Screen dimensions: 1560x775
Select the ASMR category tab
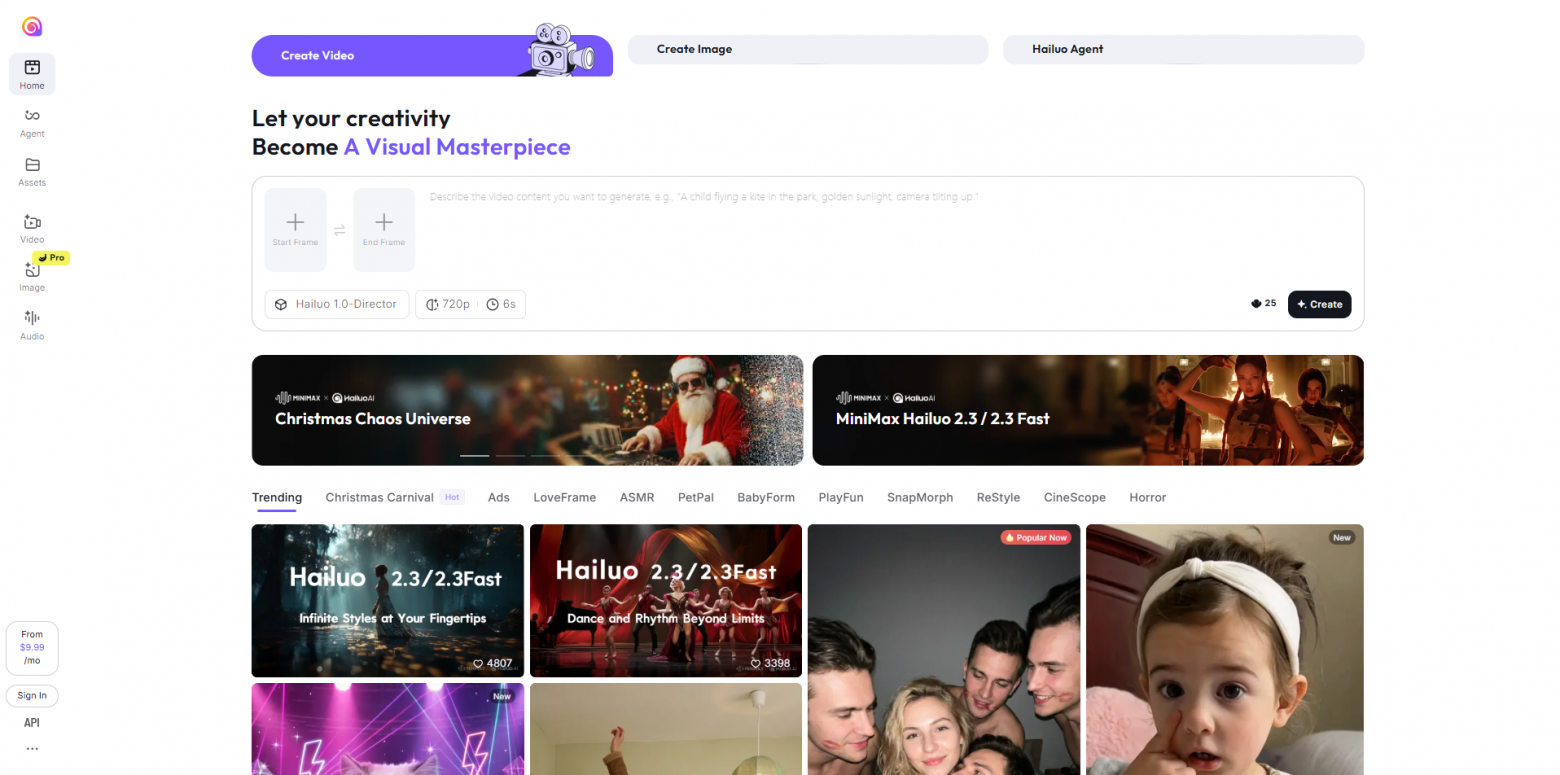636,497
